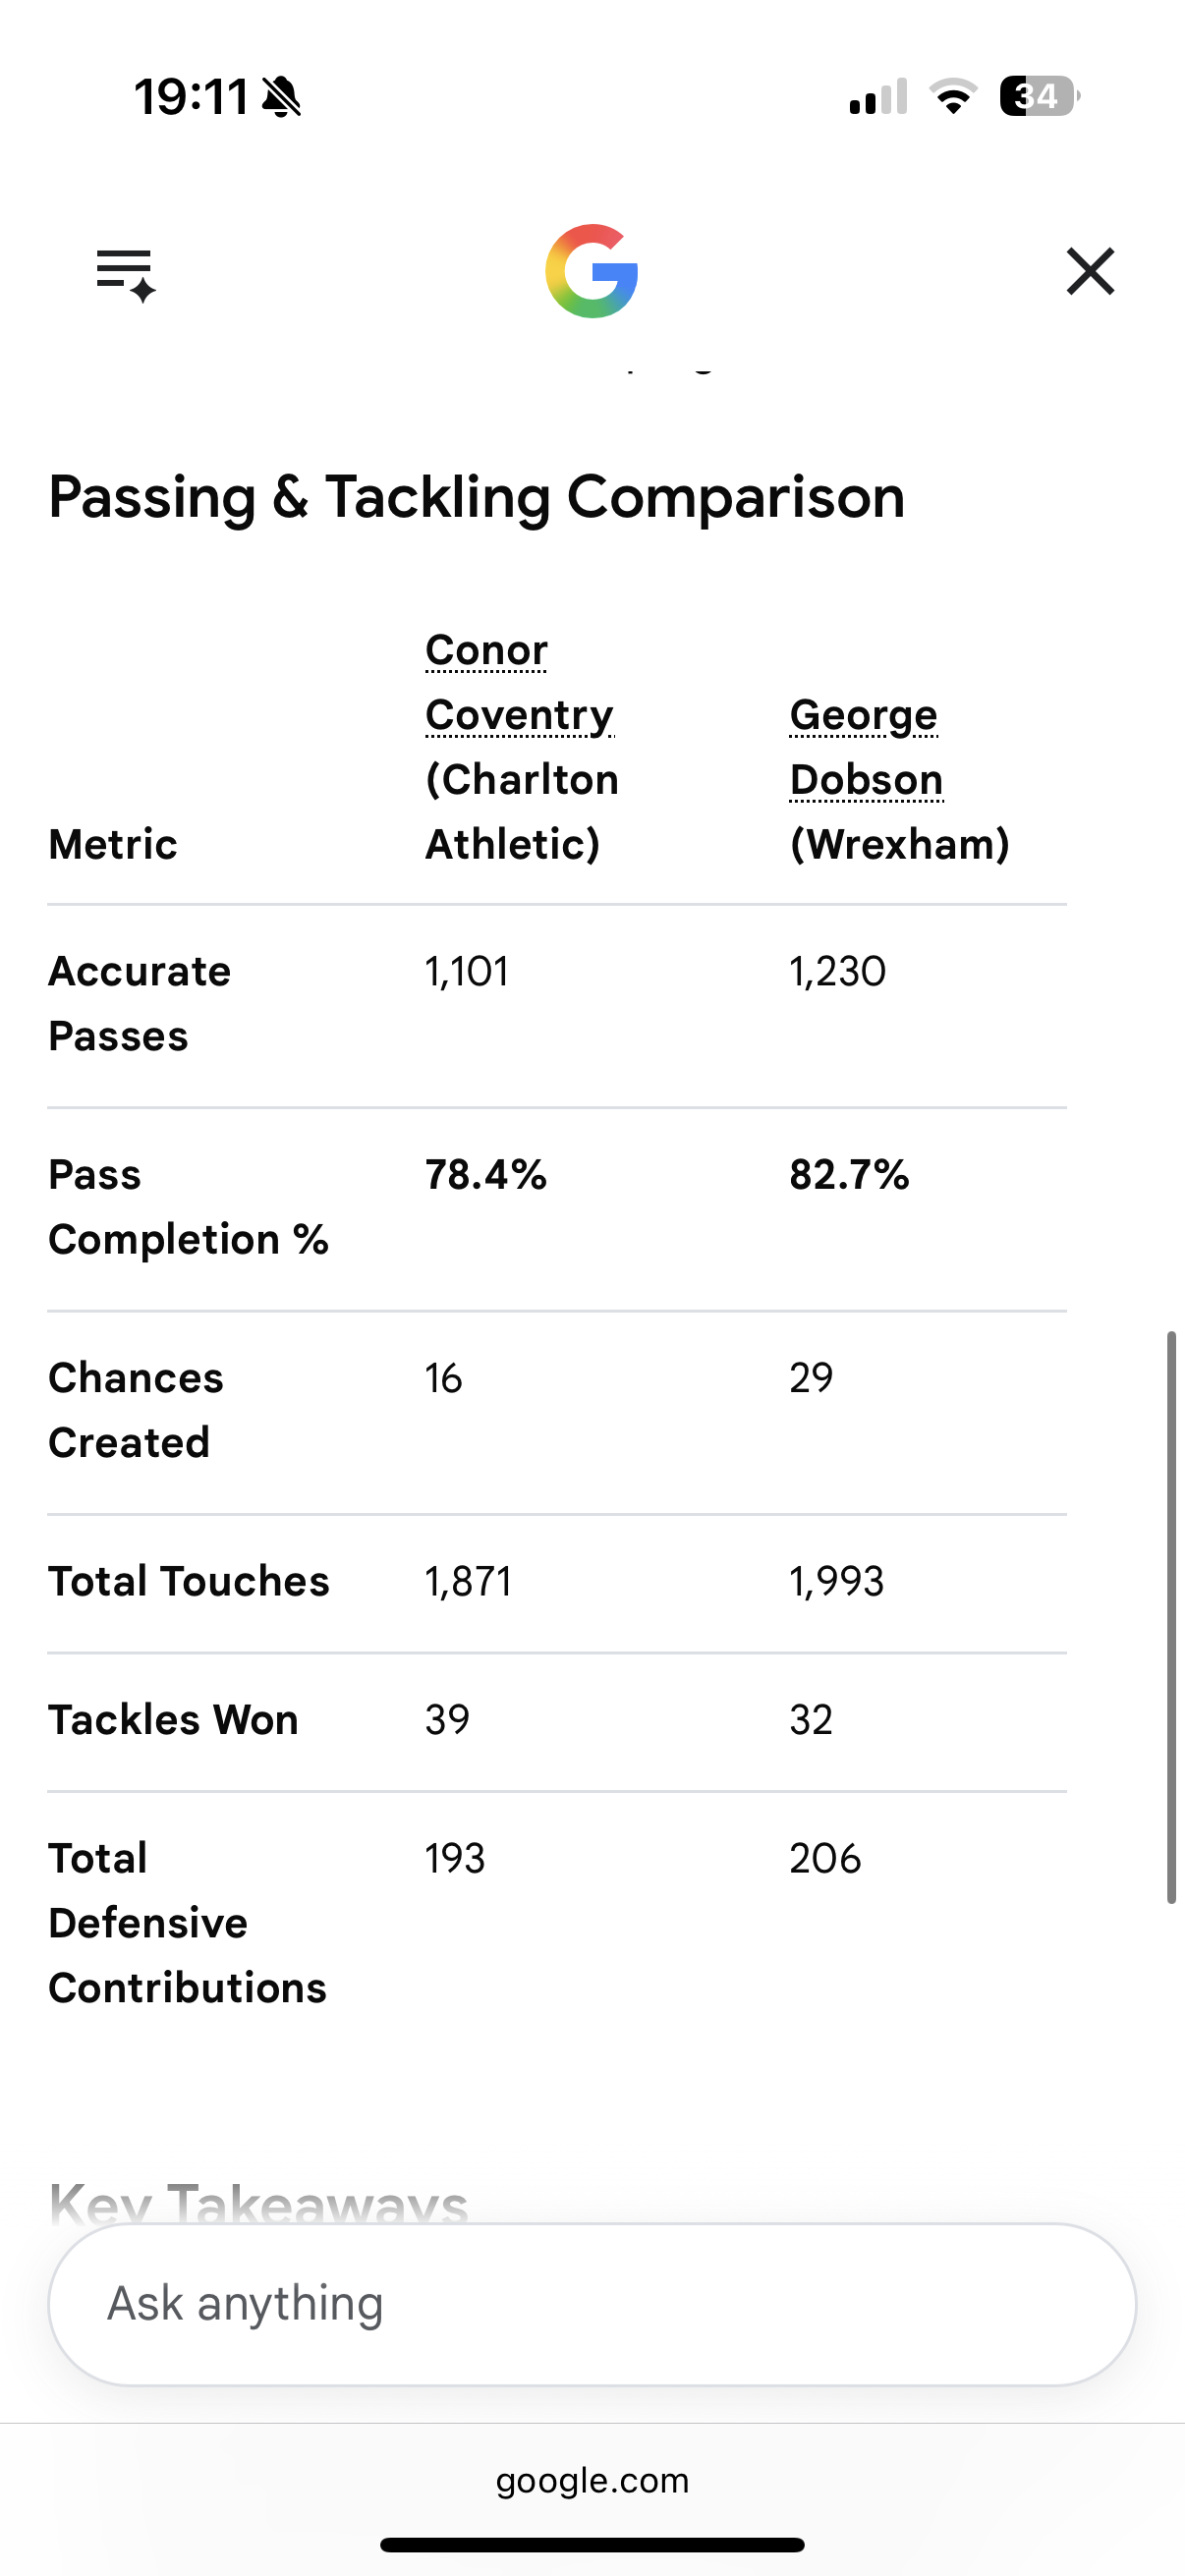Focus the Ask anything input field
Image resolution: width=1185 pixels, height=2576 pixels.
pyautogui.click(x=592, y=2304)
